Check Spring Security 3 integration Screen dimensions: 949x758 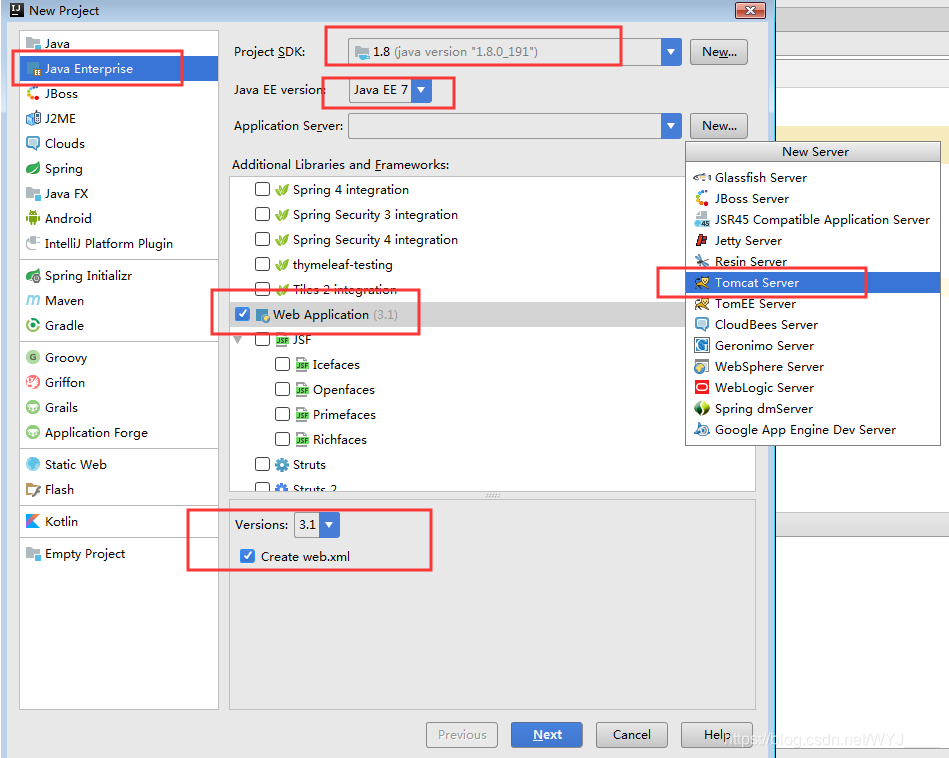(x=263, y=214)
